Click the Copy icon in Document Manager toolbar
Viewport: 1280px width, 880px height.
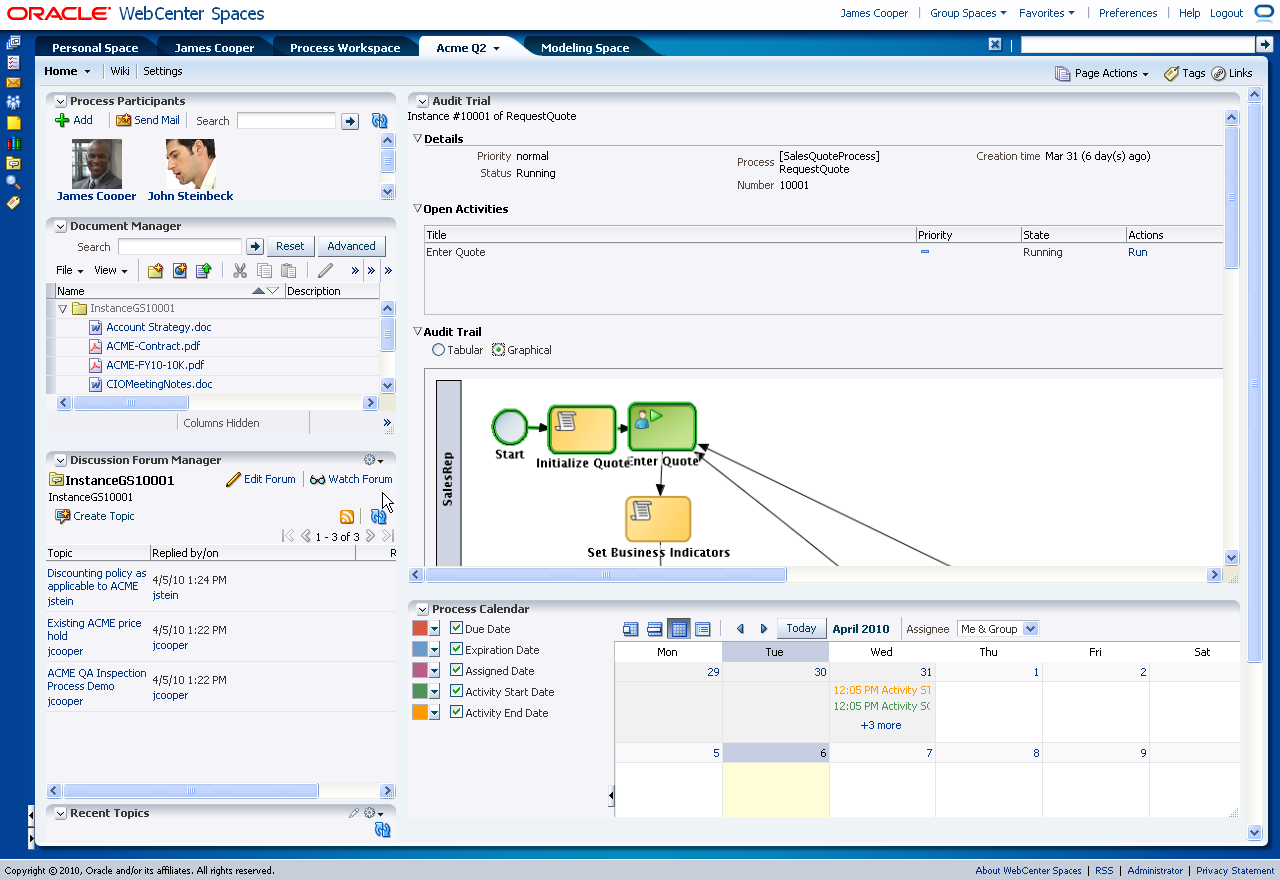click(265, 270)
